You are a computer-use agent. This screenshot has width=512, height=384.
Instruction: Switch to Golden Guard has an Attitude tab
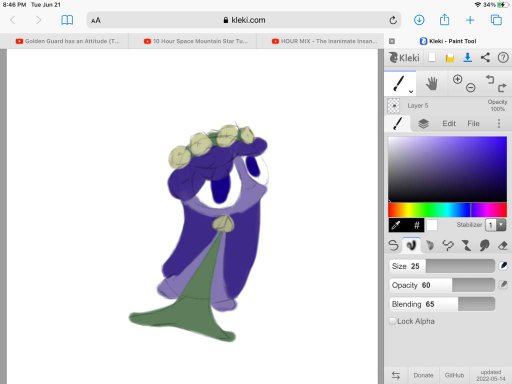67,41
